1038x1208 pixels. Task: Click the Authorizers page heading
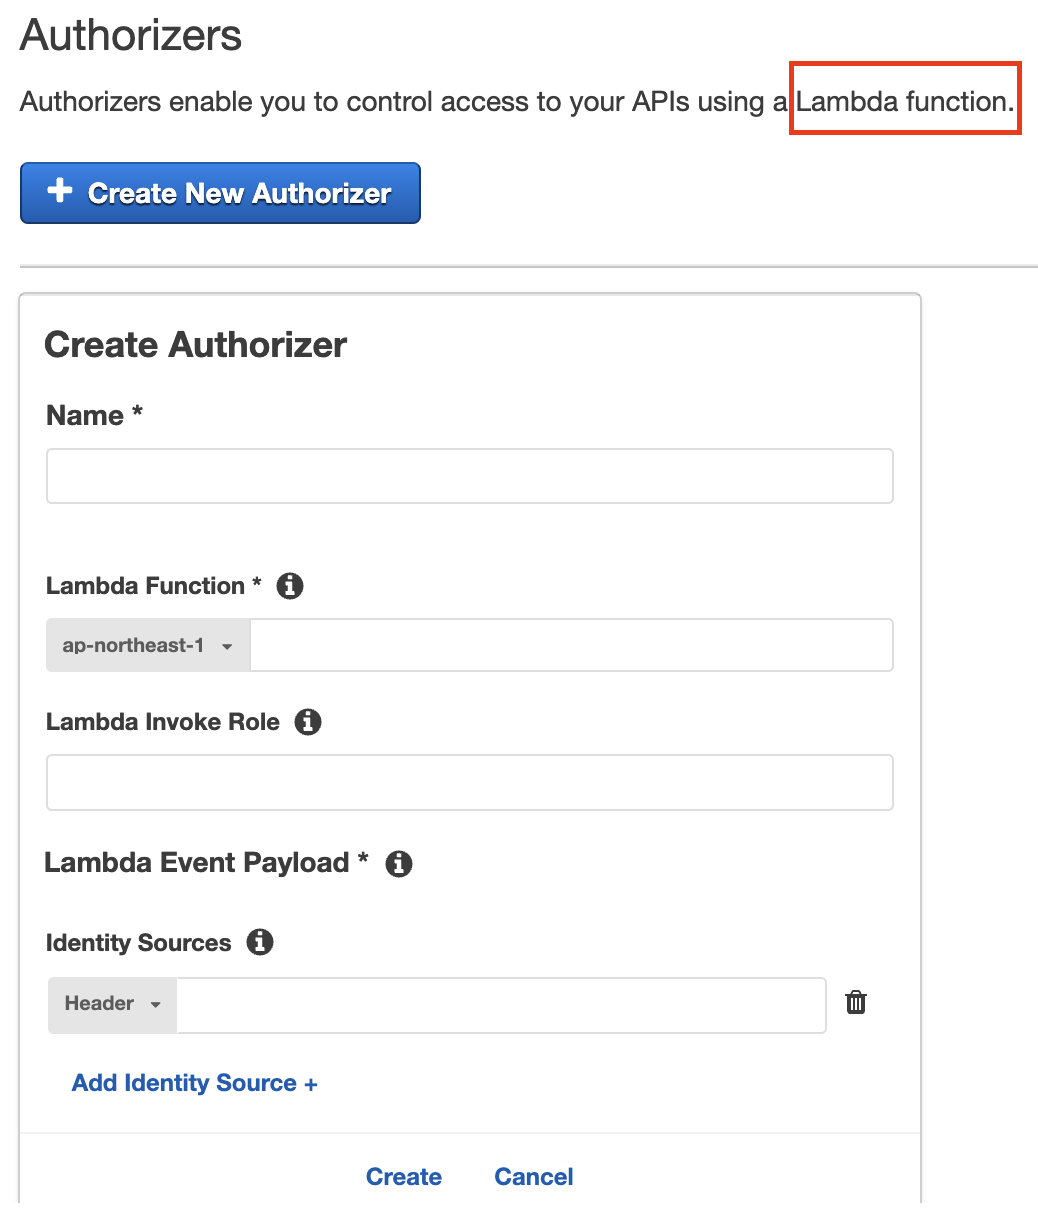(131, 36)
